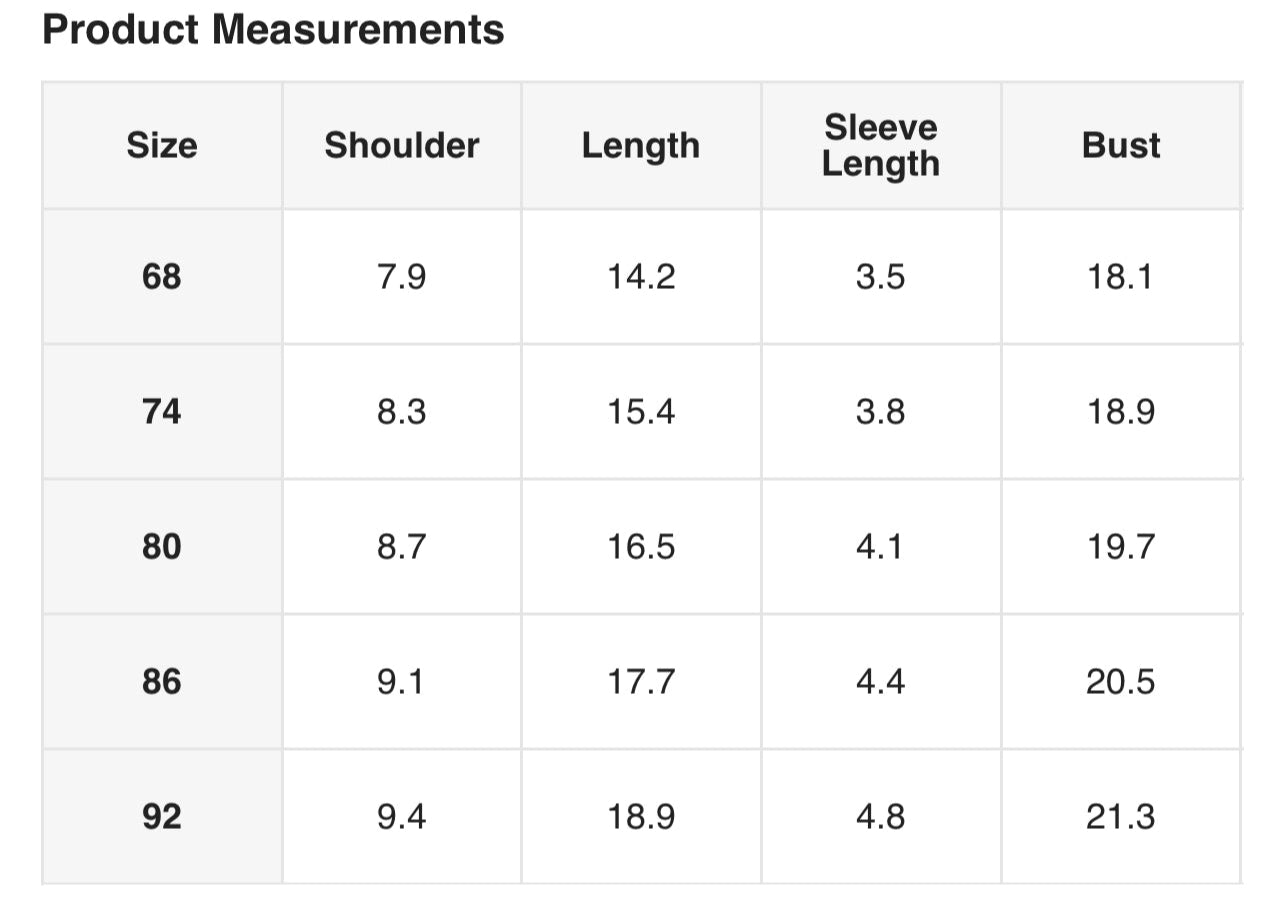Click length value 18.9 in last row
Viewport: 1284px width, 918px height.
[641, 817]
